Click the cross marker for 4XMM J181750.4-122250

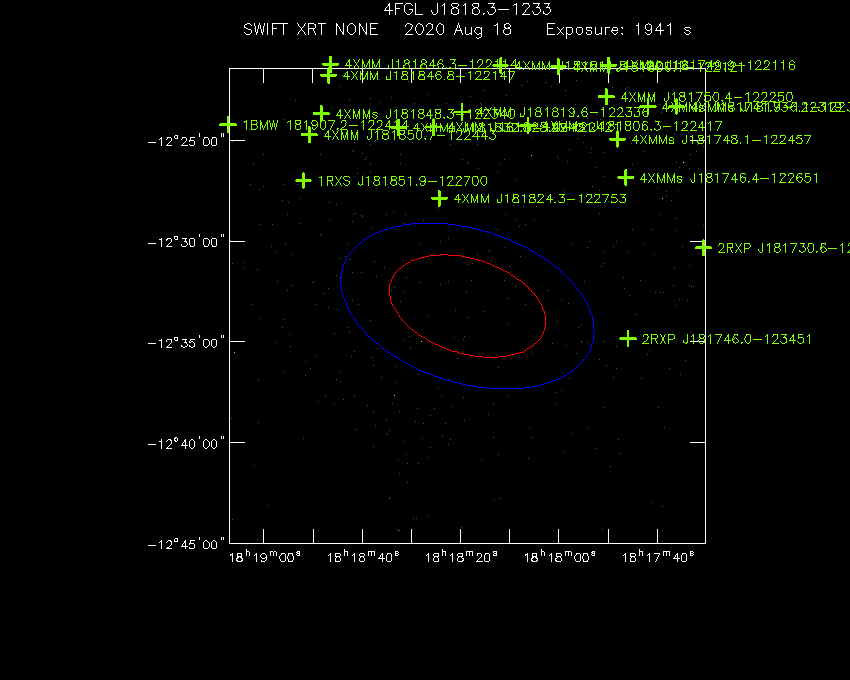(x=606, y=97)
